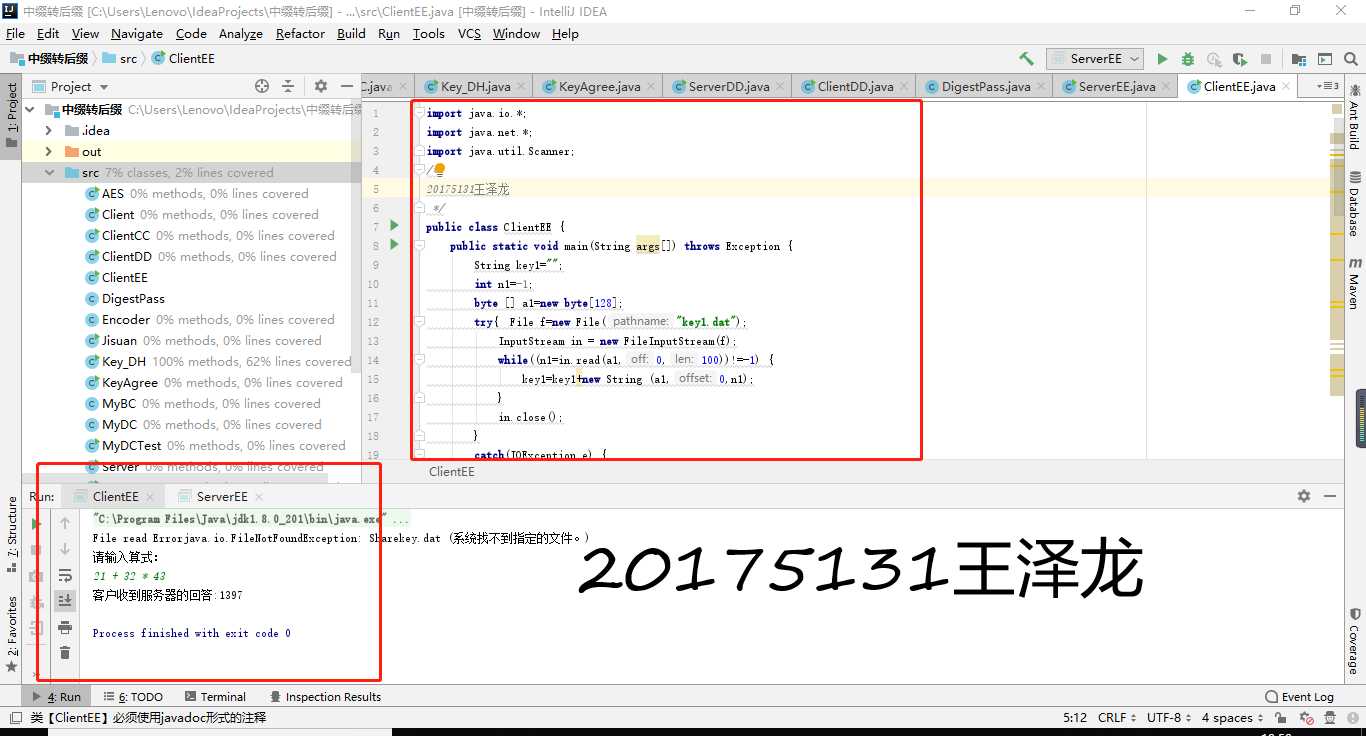Open the Event Log
The width and height of the screenshot is (1366, 736).
point(1300,697)
